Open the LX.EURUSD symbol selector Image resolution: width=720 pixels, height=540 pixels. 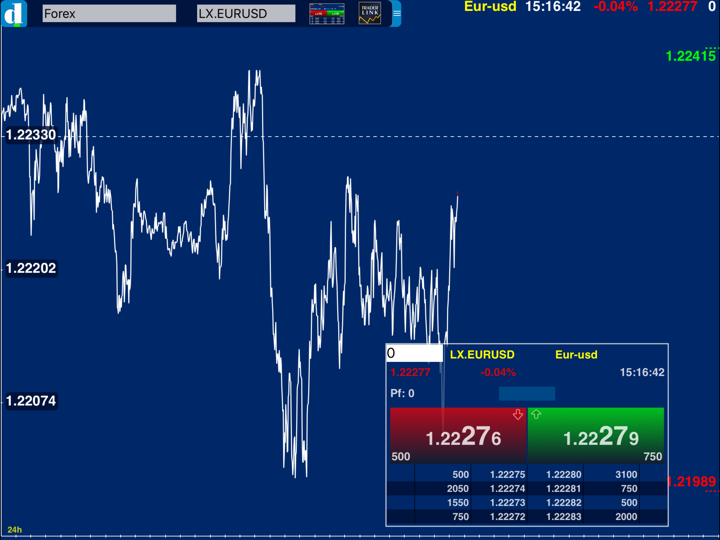pos(246,14)
